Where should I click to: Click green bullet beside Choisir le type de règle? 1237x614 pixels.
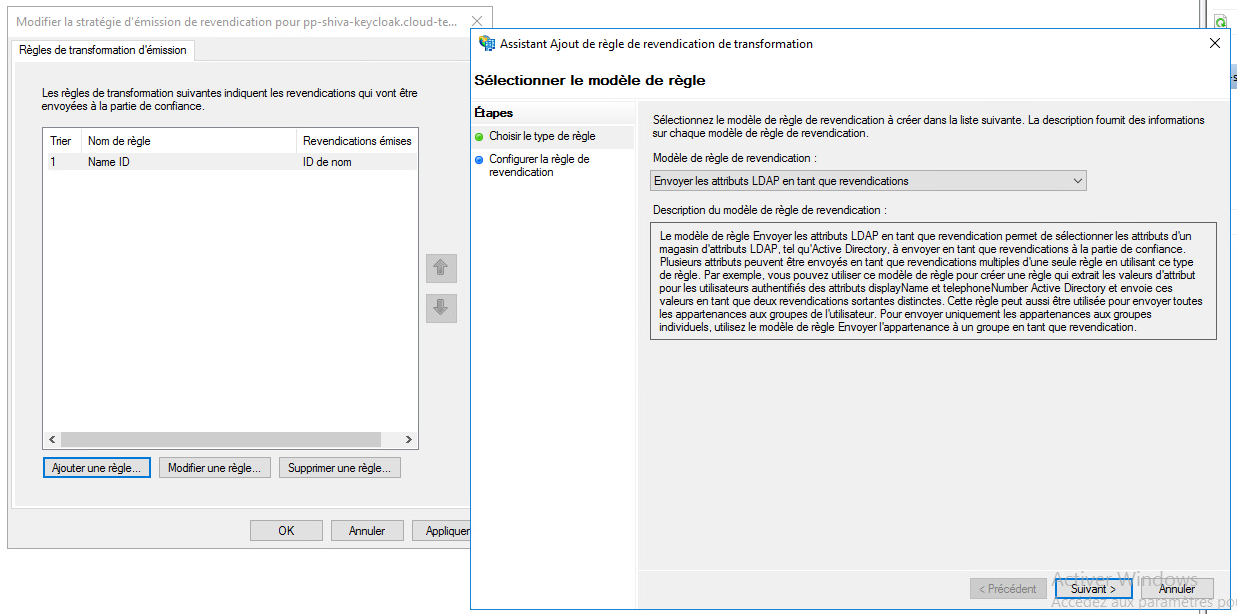[x=480, y=136]
